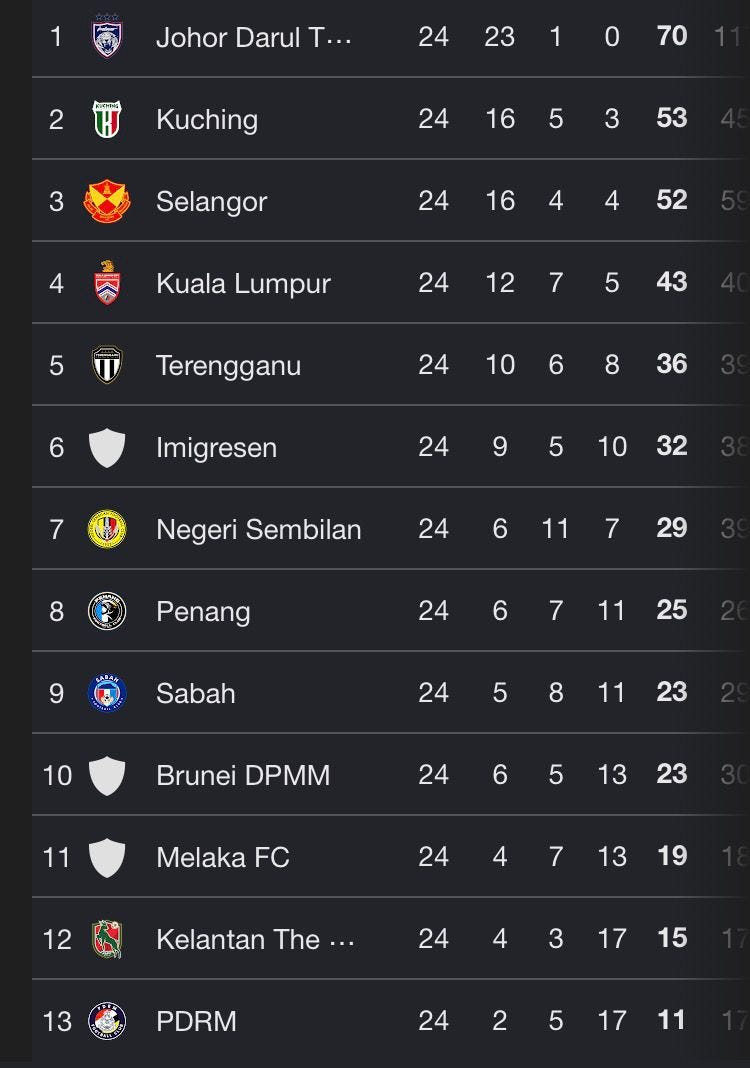Image resolution: width=750 pixels, height=1068 pixels.
Task: Tap the Penang round badge
Action: click(x=107, y=611)
